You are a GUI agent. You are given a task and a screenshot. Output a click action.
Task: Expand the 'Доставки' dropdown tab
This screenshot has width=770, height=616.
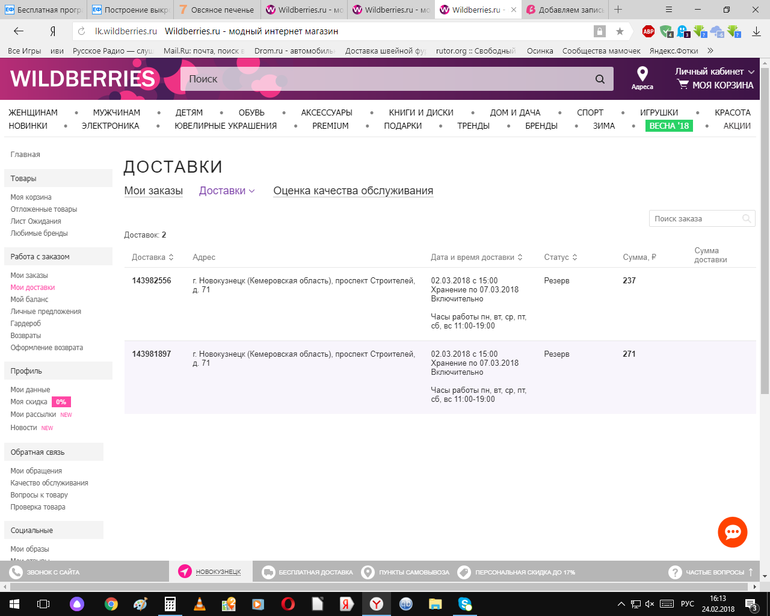pyautogui.click(x=227, y=190)
